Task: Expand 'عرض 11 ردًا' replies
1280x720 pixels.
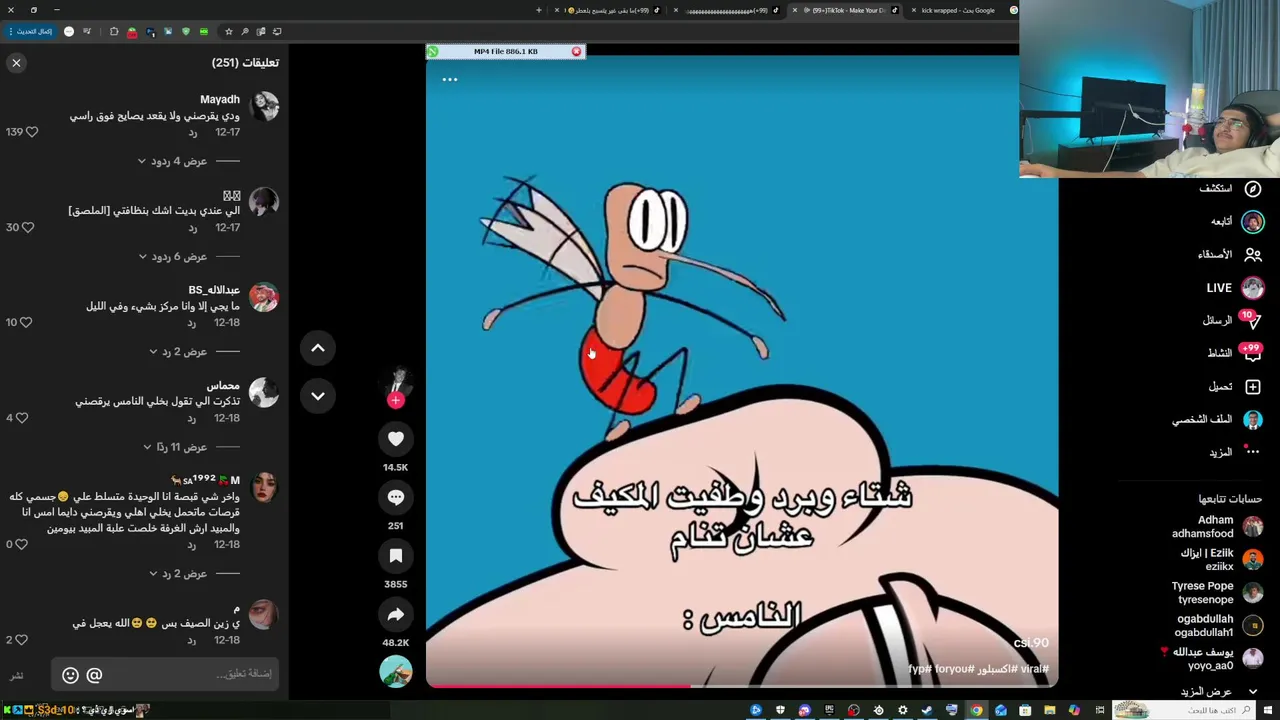Action: pos(176,447)
